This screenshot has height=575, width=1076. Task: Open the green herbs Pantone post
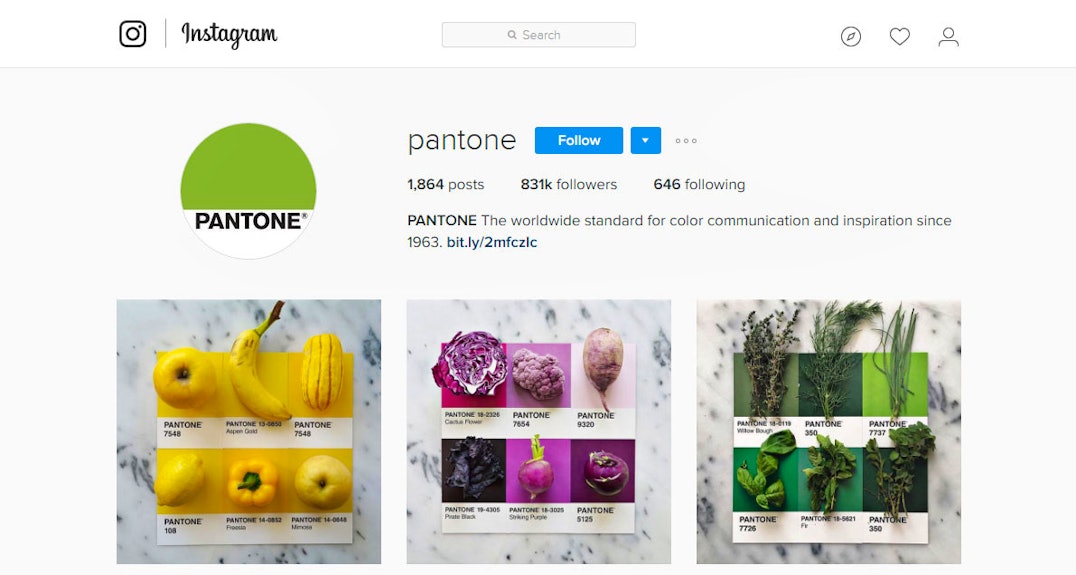[829, 432]
